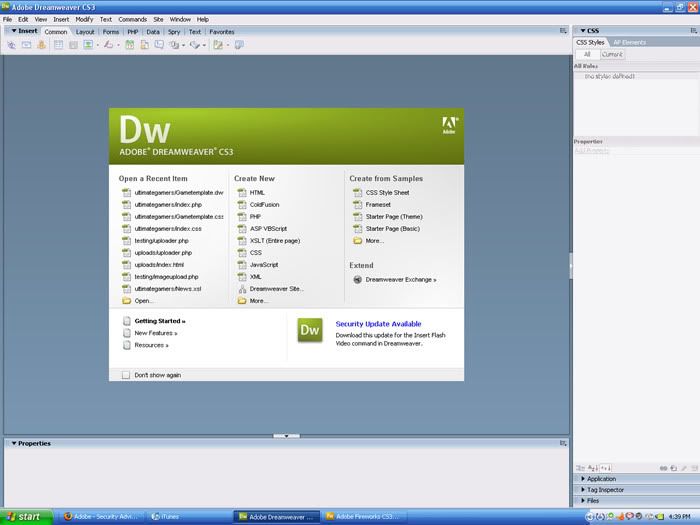Screen dimensions: 700x525
Task: Click the Properties panel collapse handle
Action: (x=286, y=436)
